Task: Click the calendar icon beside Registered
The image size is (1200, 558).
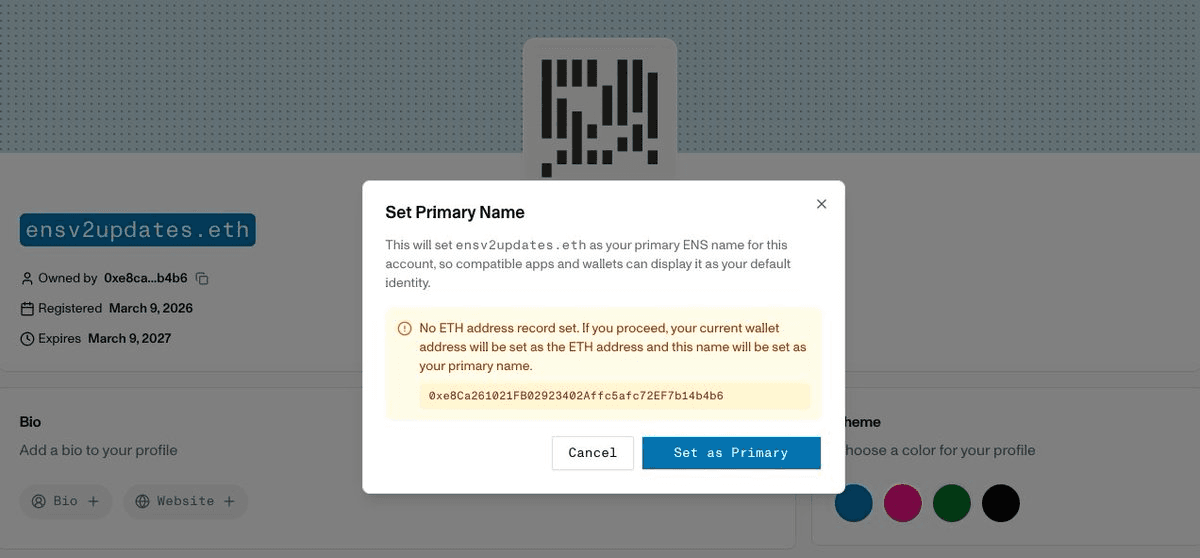Action: click(27, 309)
